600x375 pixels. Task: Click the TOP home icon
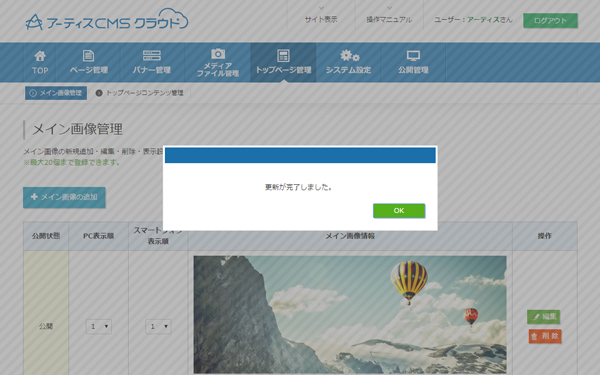click(x=40, y=56)
